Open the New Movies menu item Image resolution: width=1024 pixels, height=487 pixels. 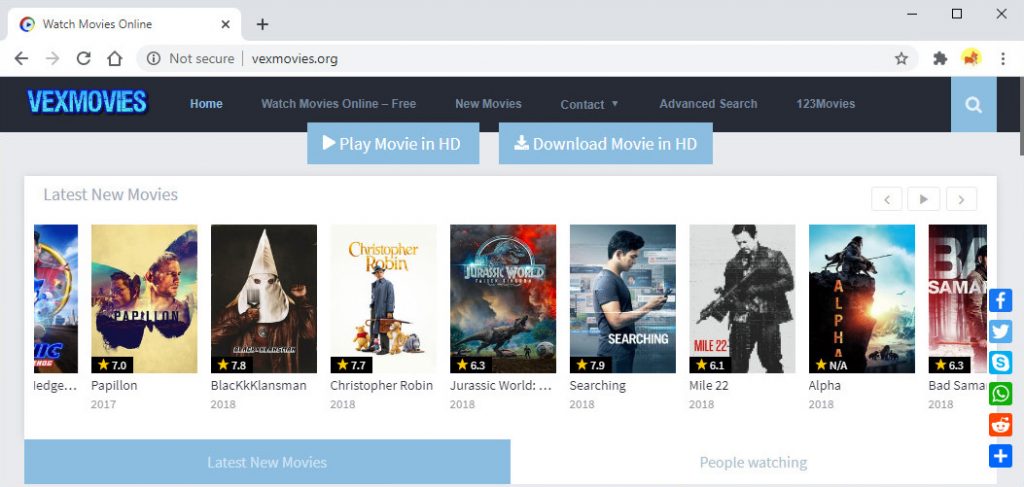[x=488, y=104]
